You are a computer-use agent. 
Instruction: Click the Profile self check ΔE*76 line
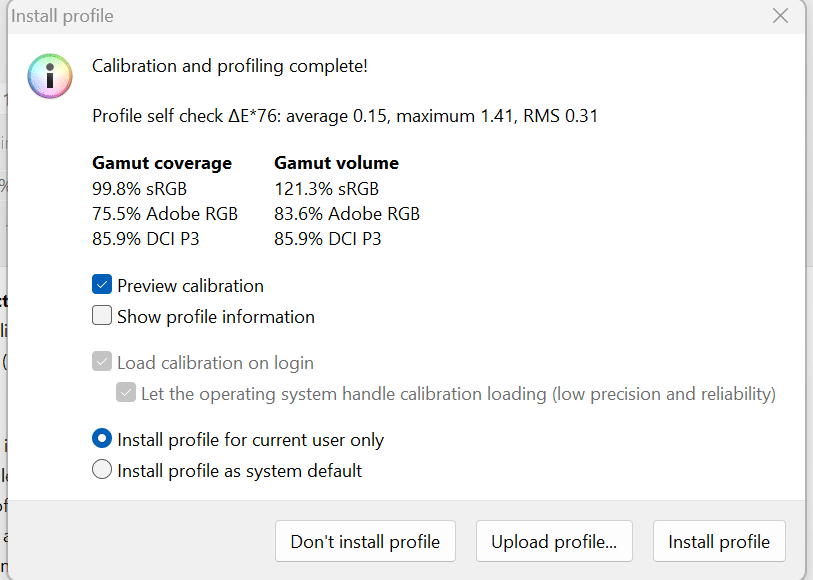click(345, 116)
